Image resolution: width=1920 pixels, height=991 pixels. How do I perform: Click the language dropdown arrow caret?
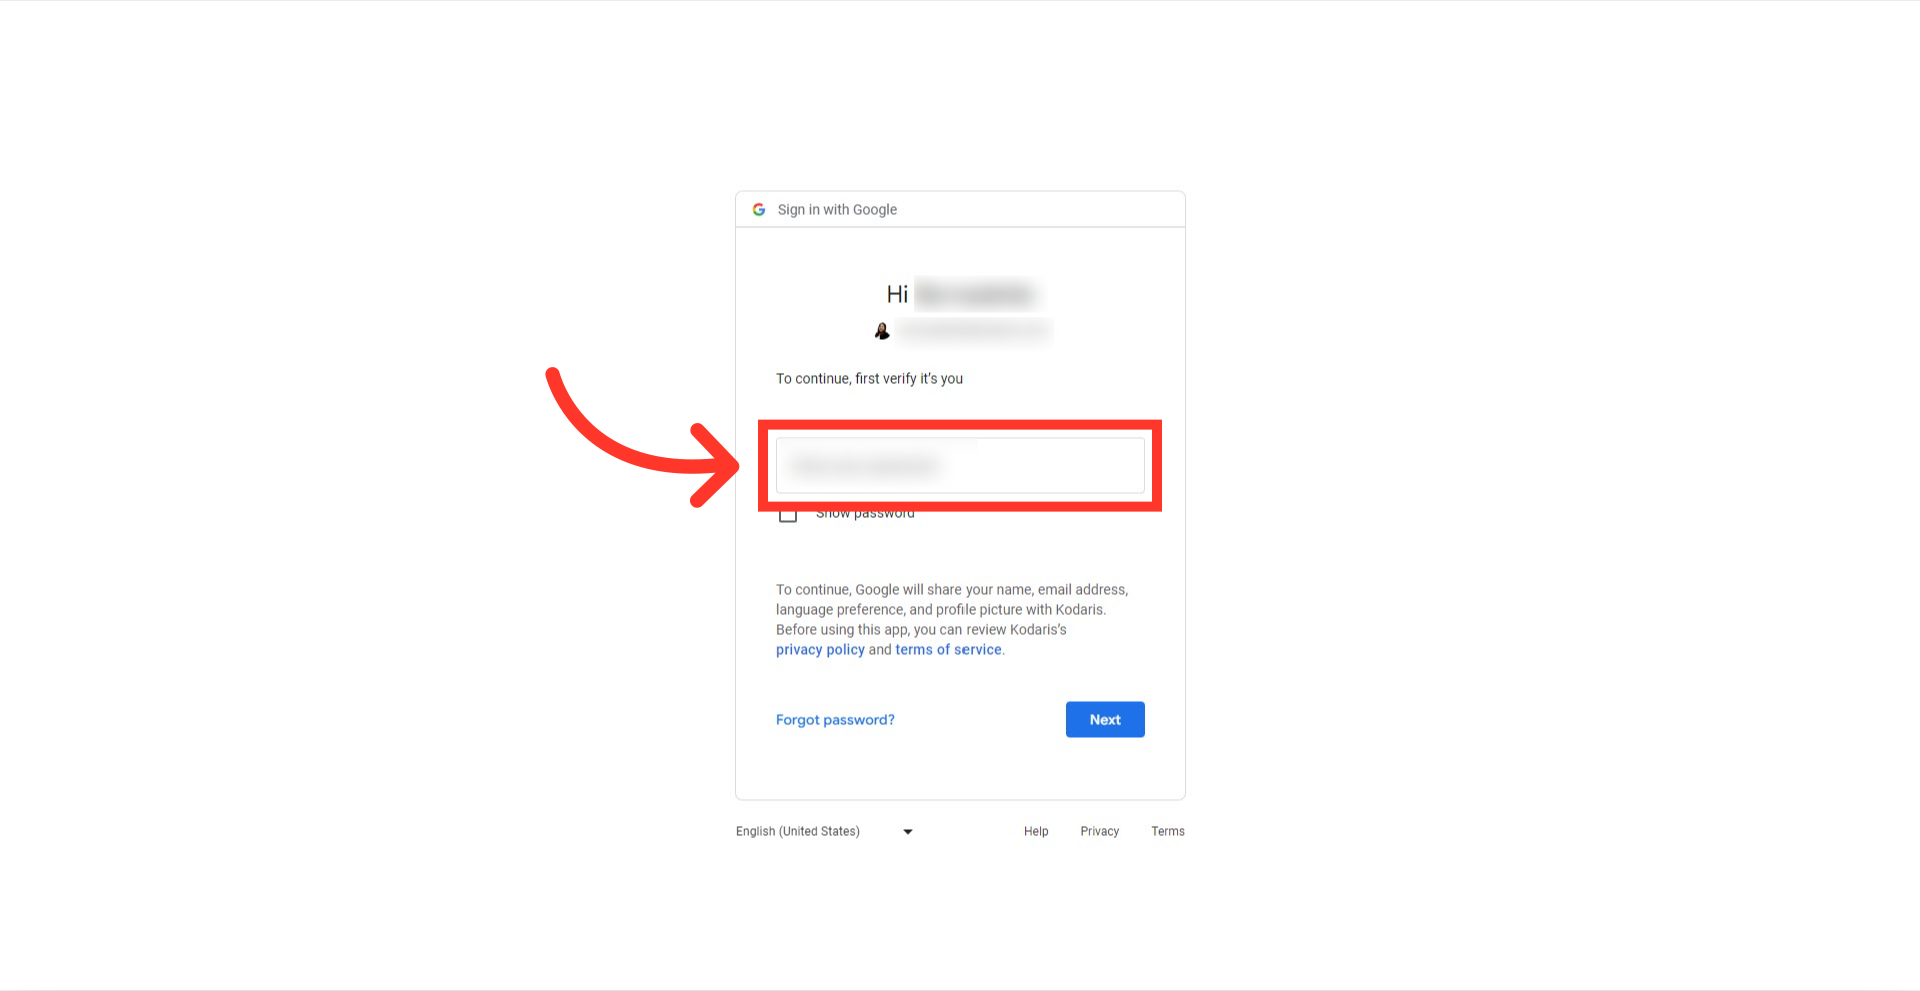(x=908, y=832)
